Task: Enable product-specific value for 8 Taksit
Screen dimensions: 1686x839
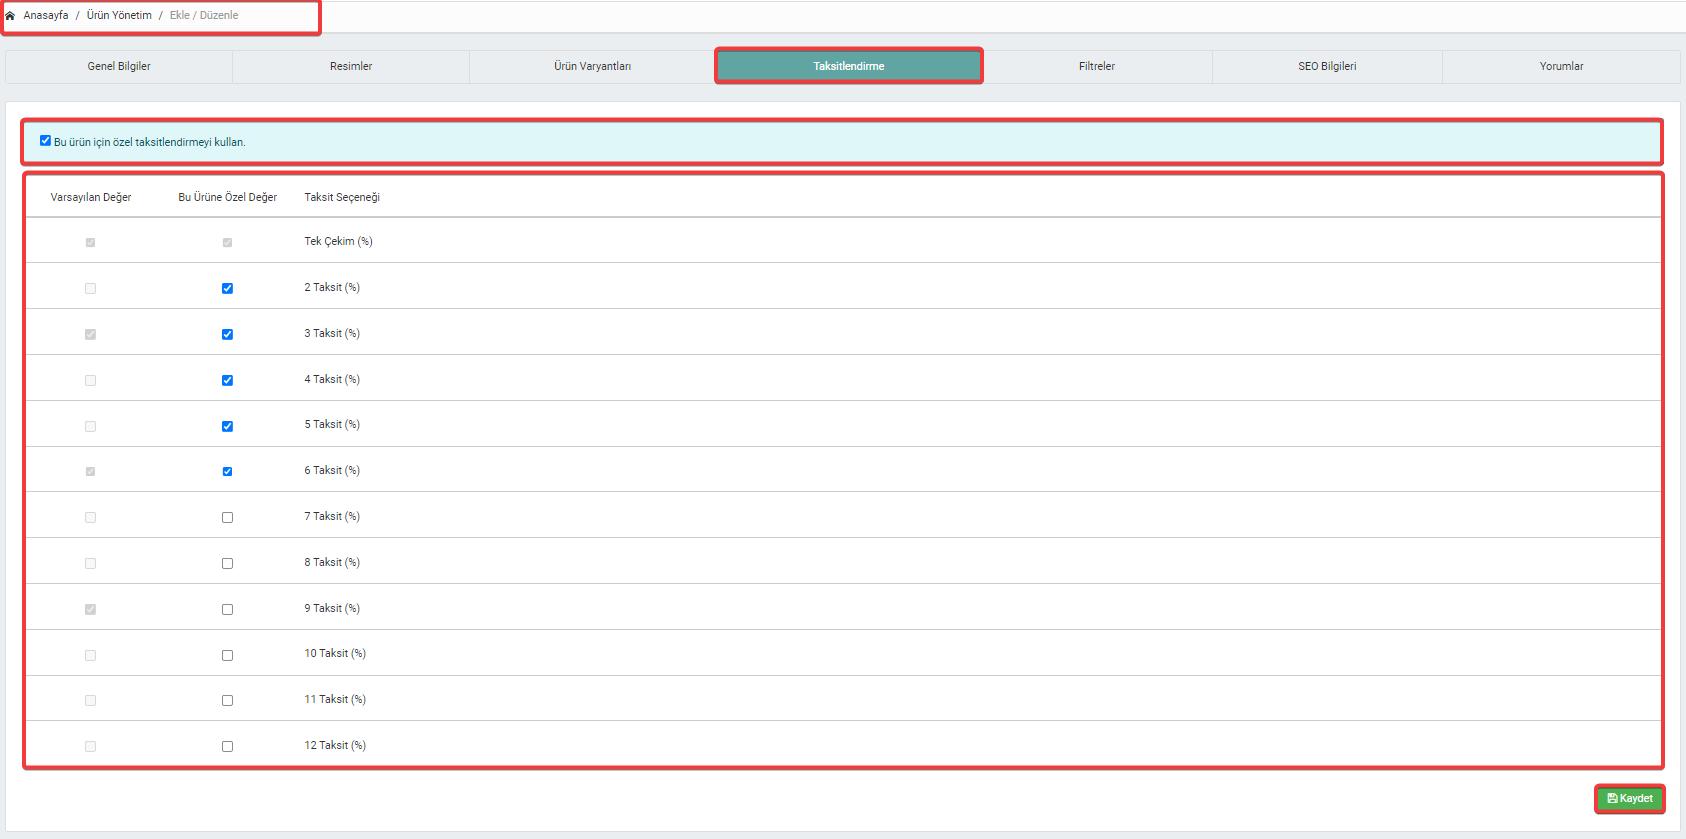Action: (x=227, y=563)
